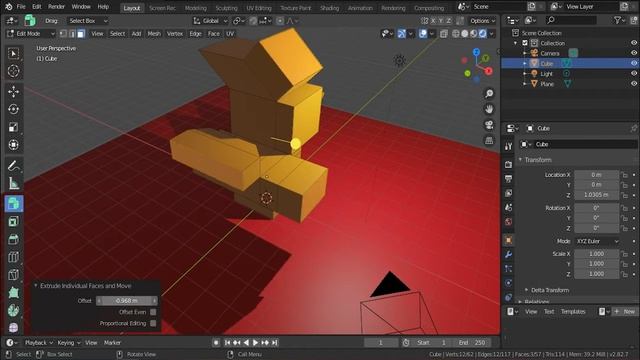Edit Location Z field
This screenshot has height=360, width=640.
click(596, 195)
